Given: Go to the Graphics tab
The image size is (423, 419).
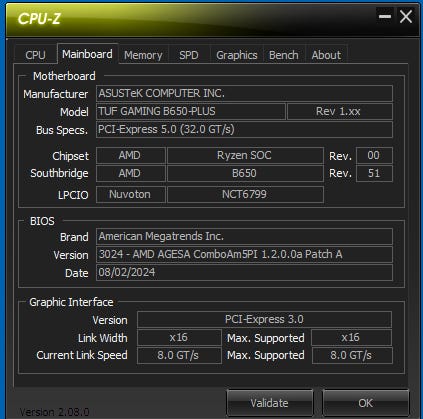Looking at the screenshot, I should click(237, 55).
